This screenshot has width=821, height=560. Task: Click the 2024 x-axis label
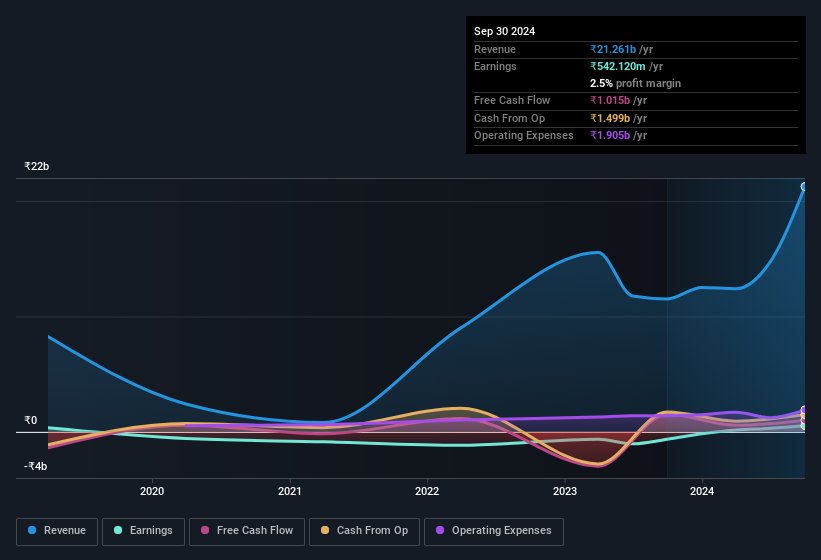pos(702,491)
